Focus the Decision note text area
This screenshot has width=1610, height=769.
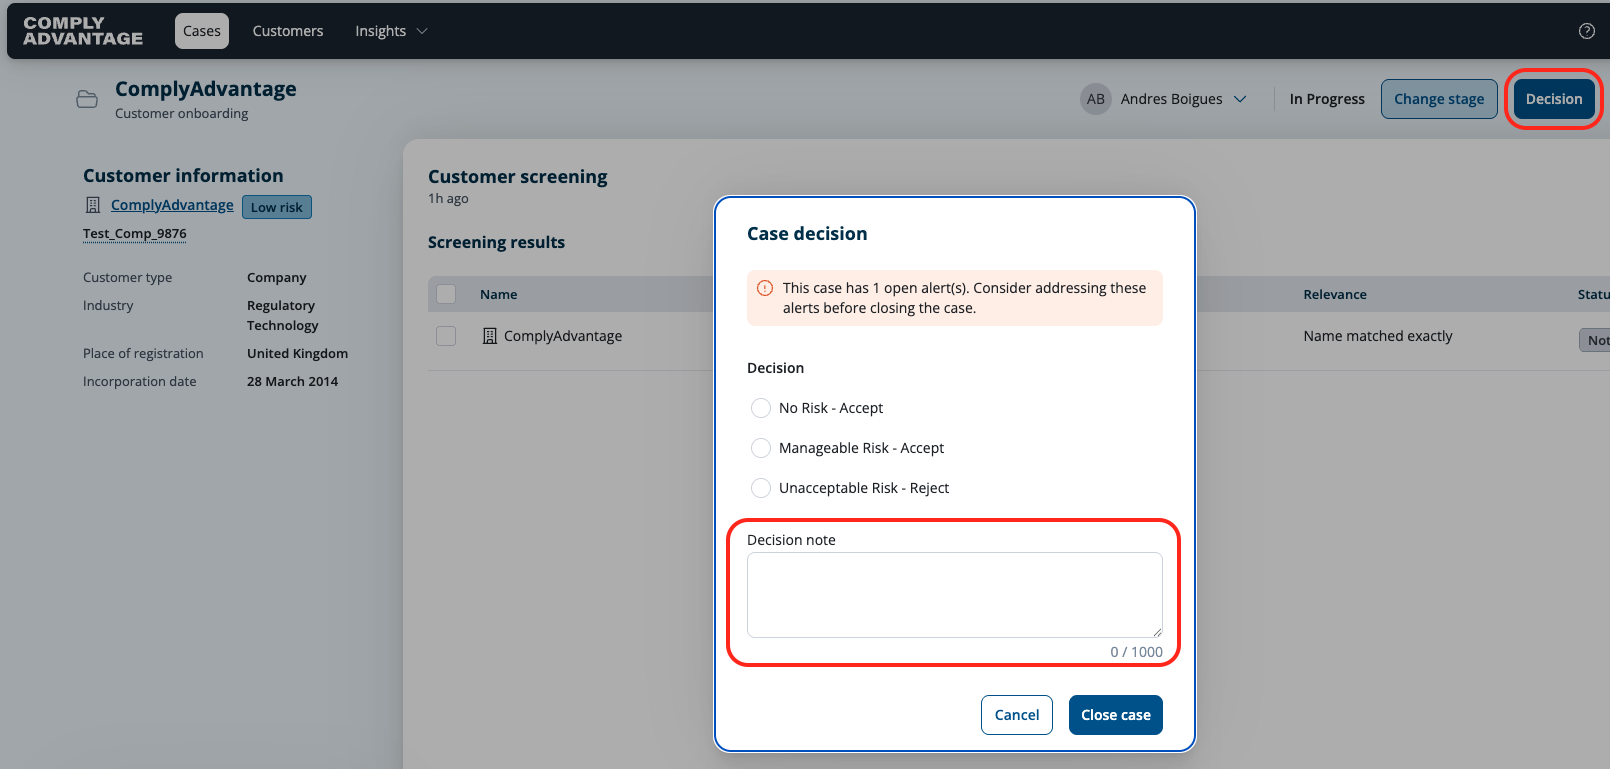click(955, 595)
